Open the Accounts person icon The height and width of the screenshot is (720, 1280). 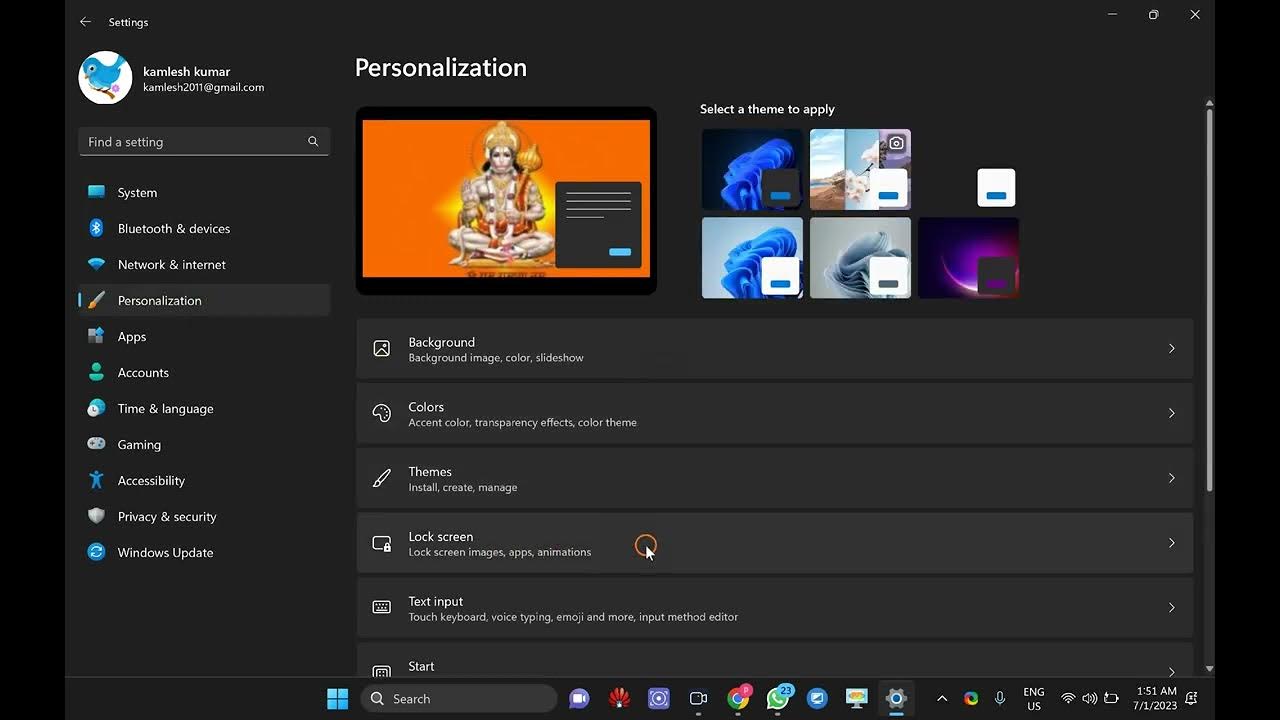tap(96, 372)
